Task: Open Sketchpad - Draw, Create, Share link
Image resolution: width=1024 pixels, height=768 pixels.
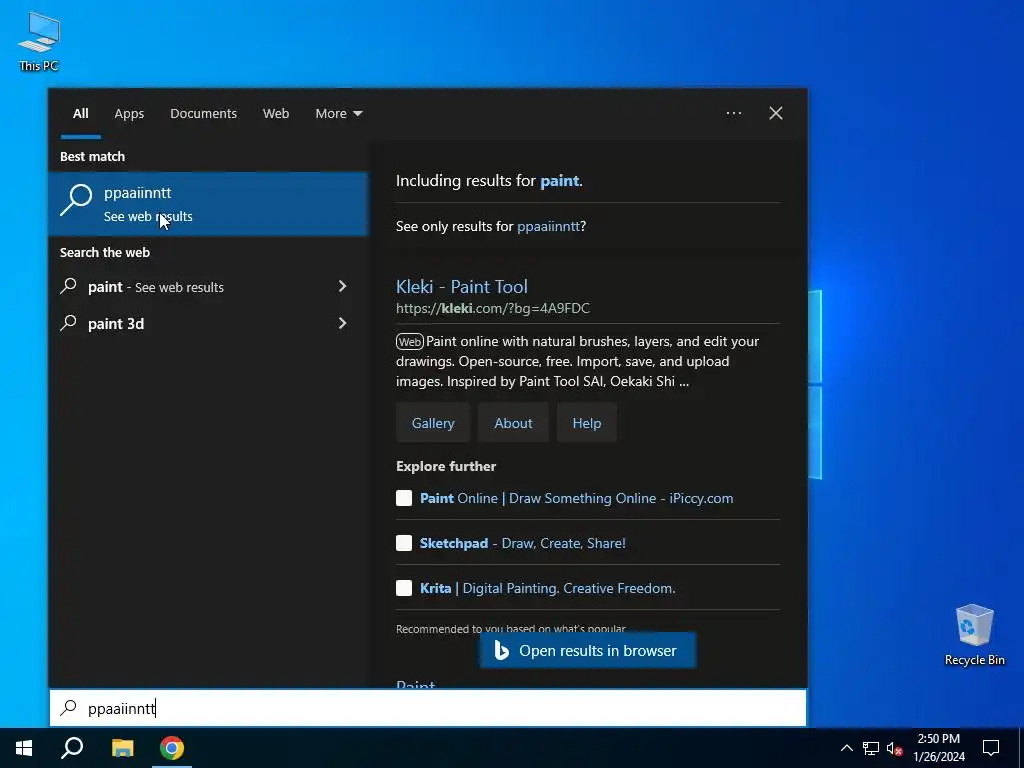Action: pos(522,543)
